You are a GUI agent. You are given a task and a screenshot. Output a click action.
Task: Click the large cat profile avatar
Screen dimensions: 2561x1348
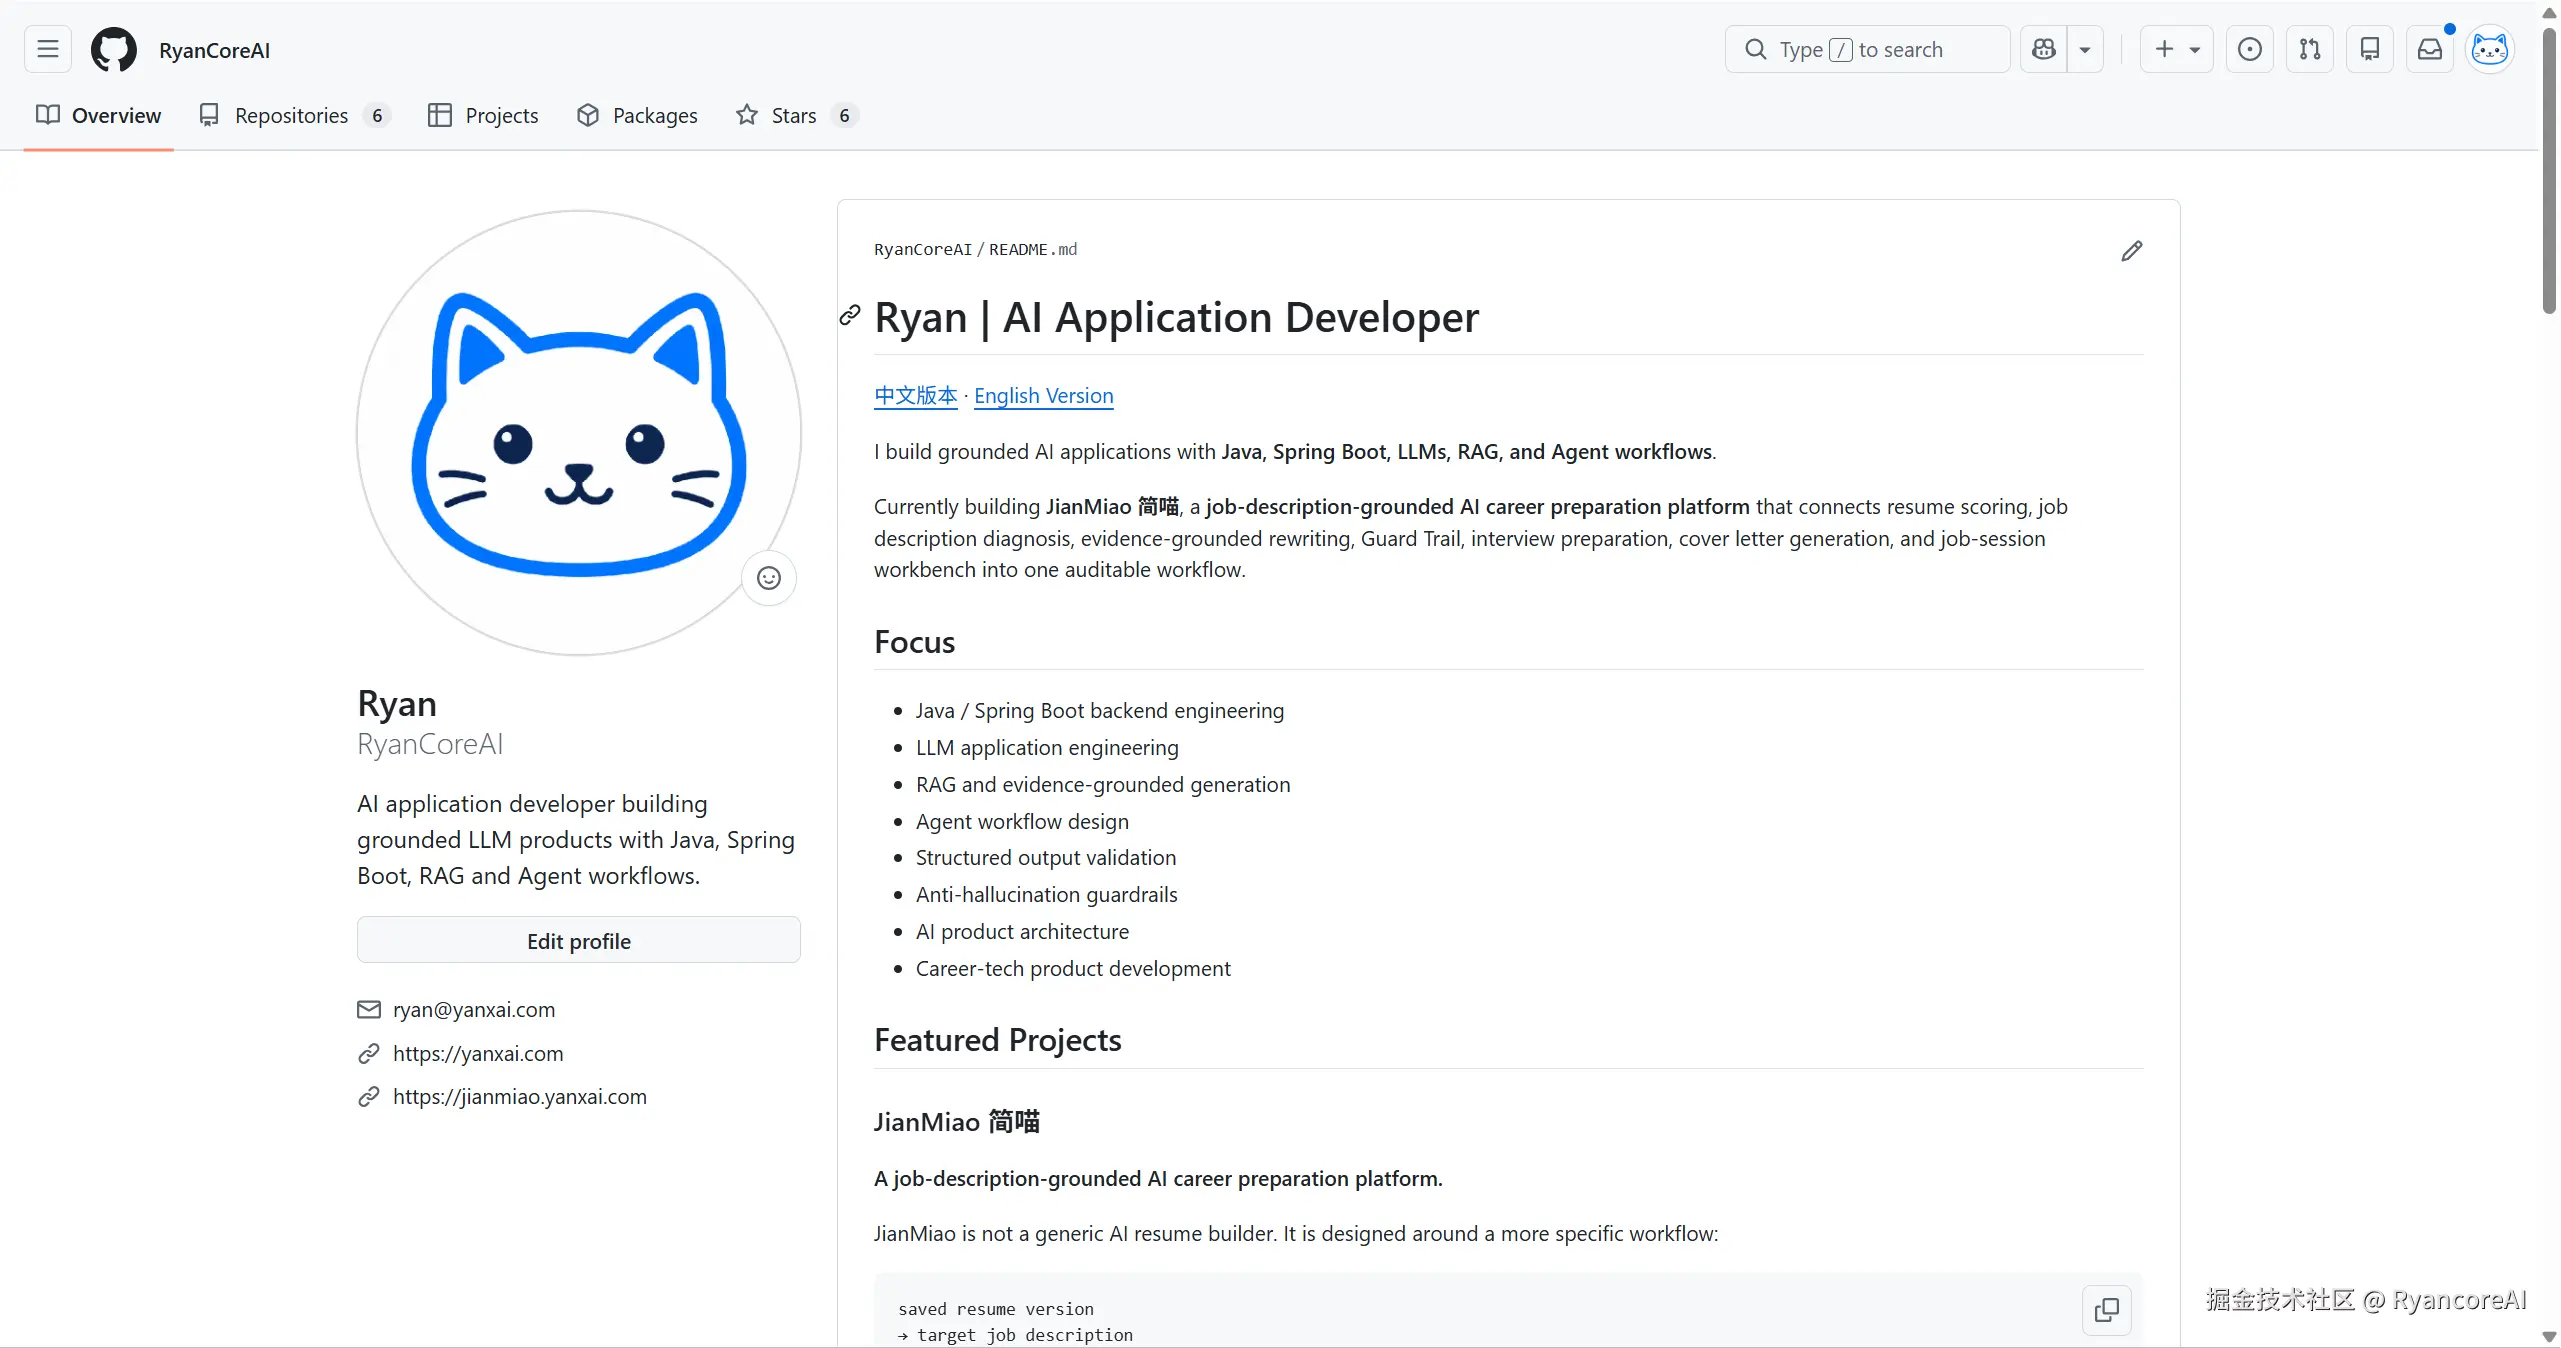pos(579,432)
